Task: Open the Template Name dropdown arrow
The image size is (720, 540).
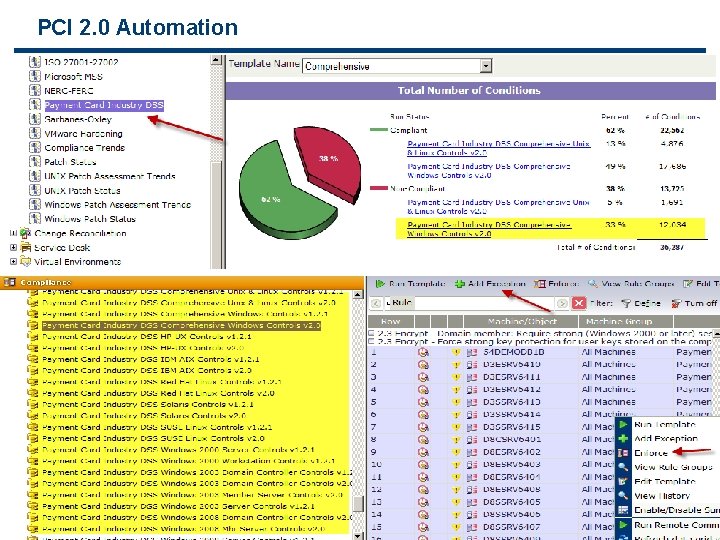Action: click(x=486, y=66)
